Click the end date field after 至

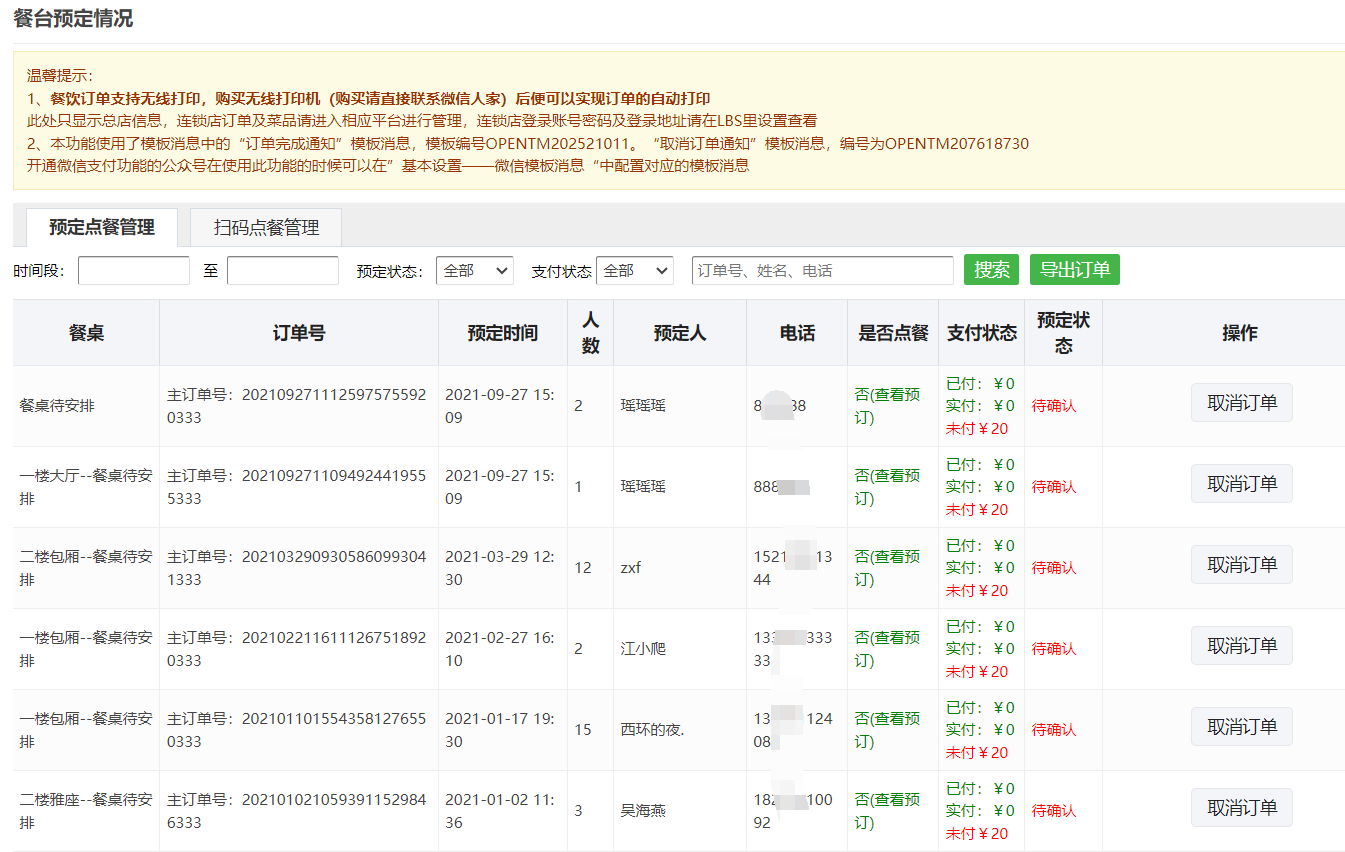click(x=283, y=271)
